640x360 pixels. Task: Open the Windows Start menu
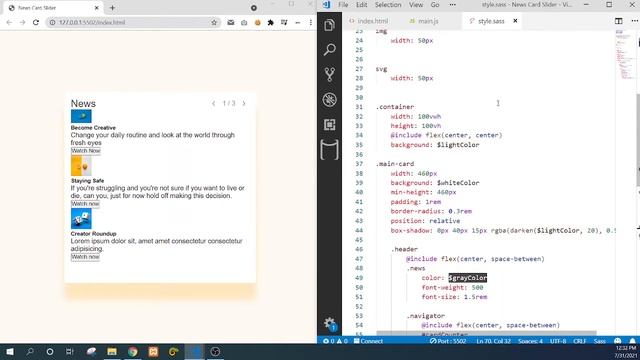(10, 351)
